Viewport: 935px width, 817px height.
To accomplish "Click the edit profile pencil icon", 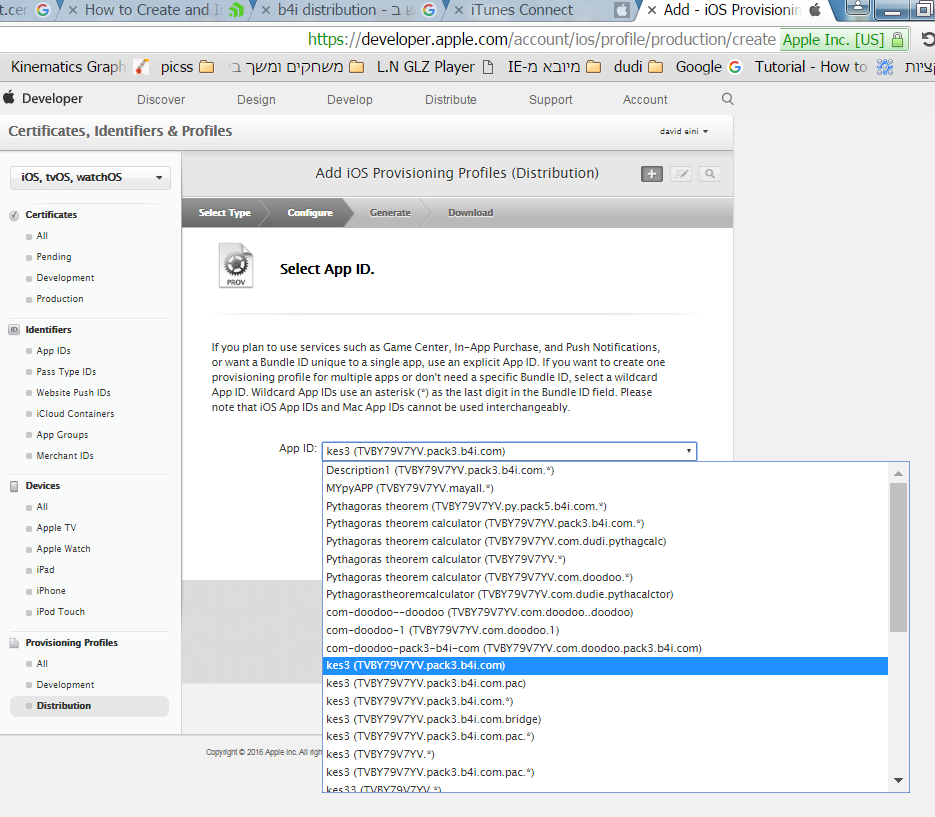I will [681, 174].
